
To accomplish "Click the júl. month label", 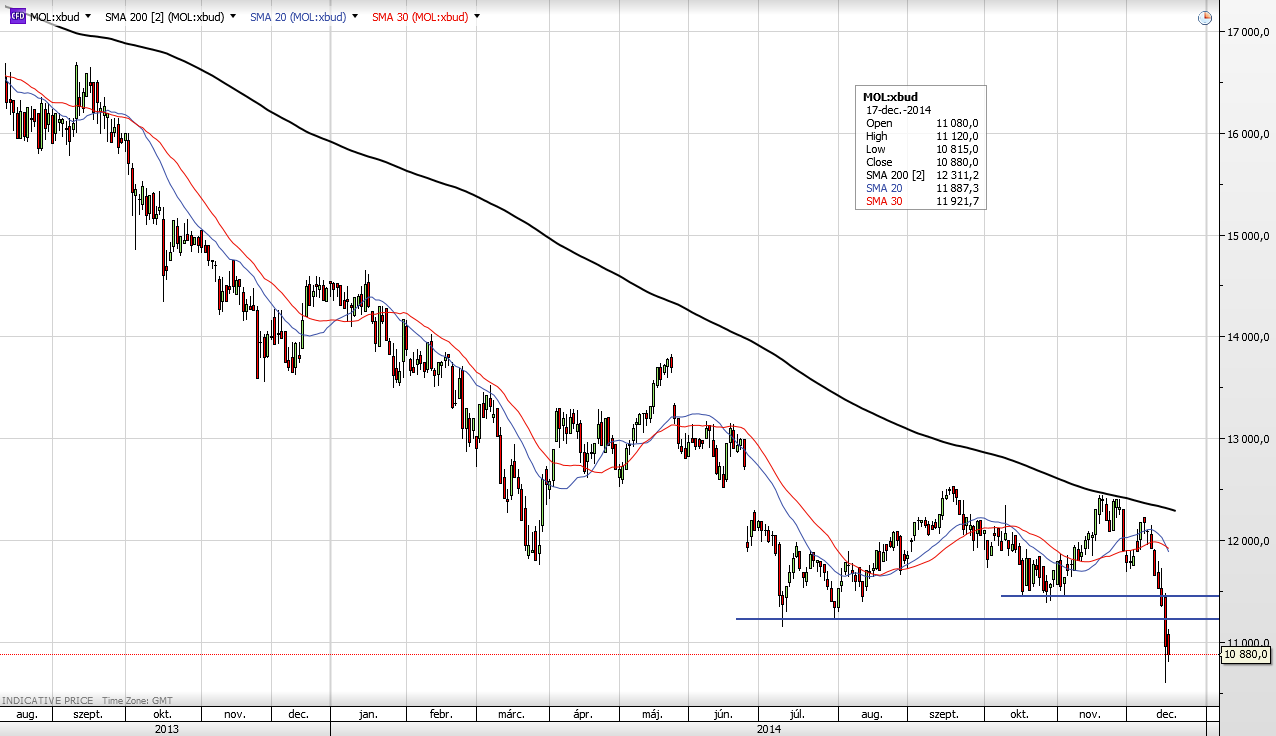I will point(798,715).
